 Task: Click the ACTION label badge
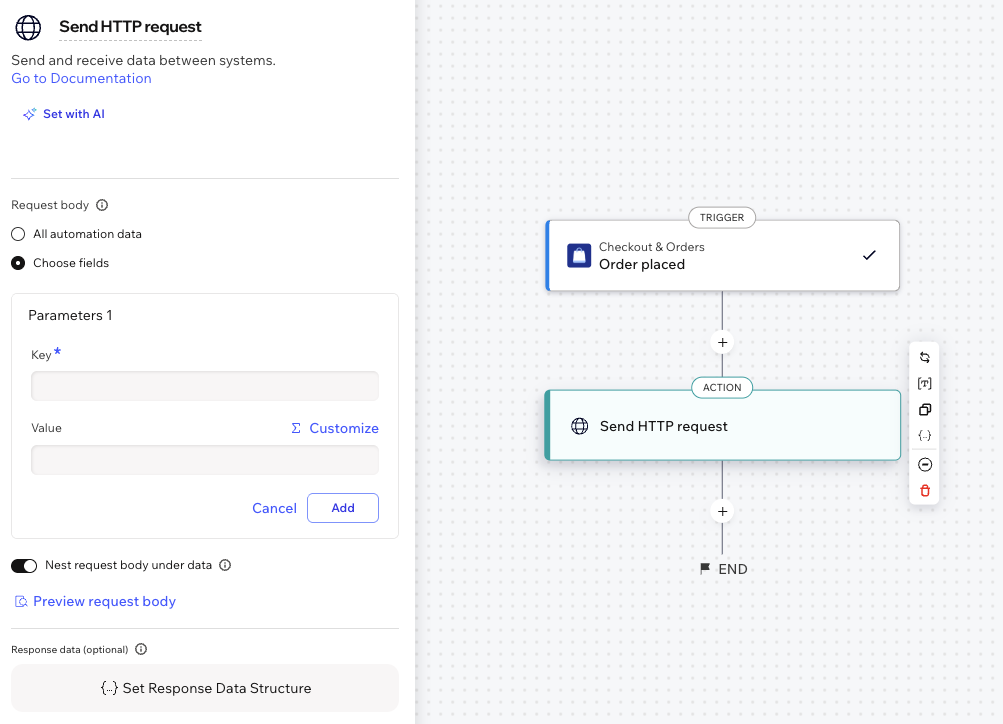[722, 388]
